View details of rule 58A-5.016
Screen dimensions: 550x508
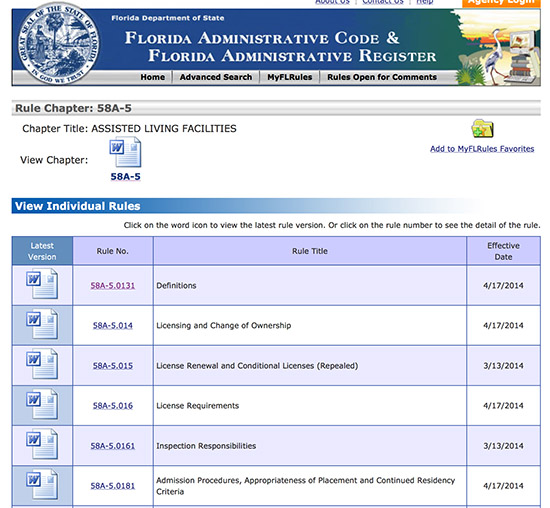tap(113, 406)
